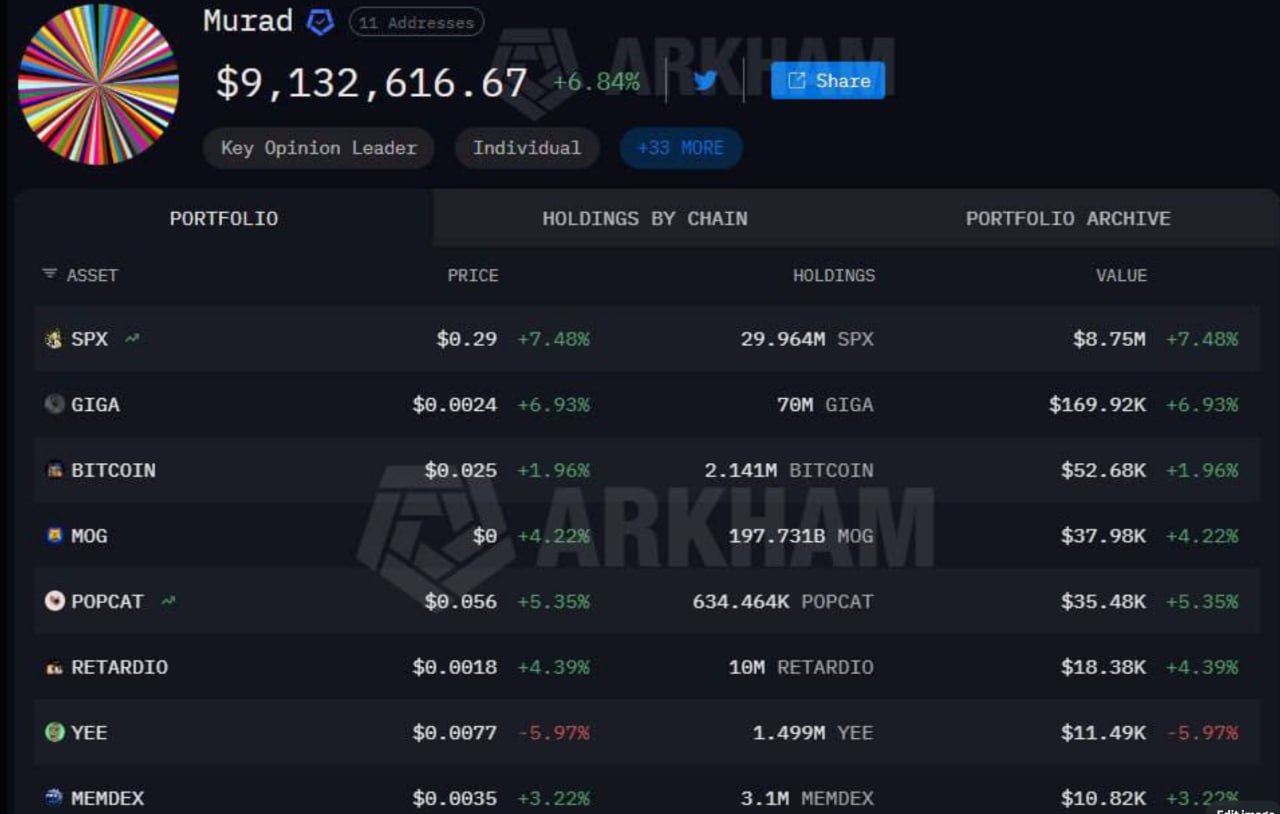Click the YEE value $11.49K

[1103, 732]
